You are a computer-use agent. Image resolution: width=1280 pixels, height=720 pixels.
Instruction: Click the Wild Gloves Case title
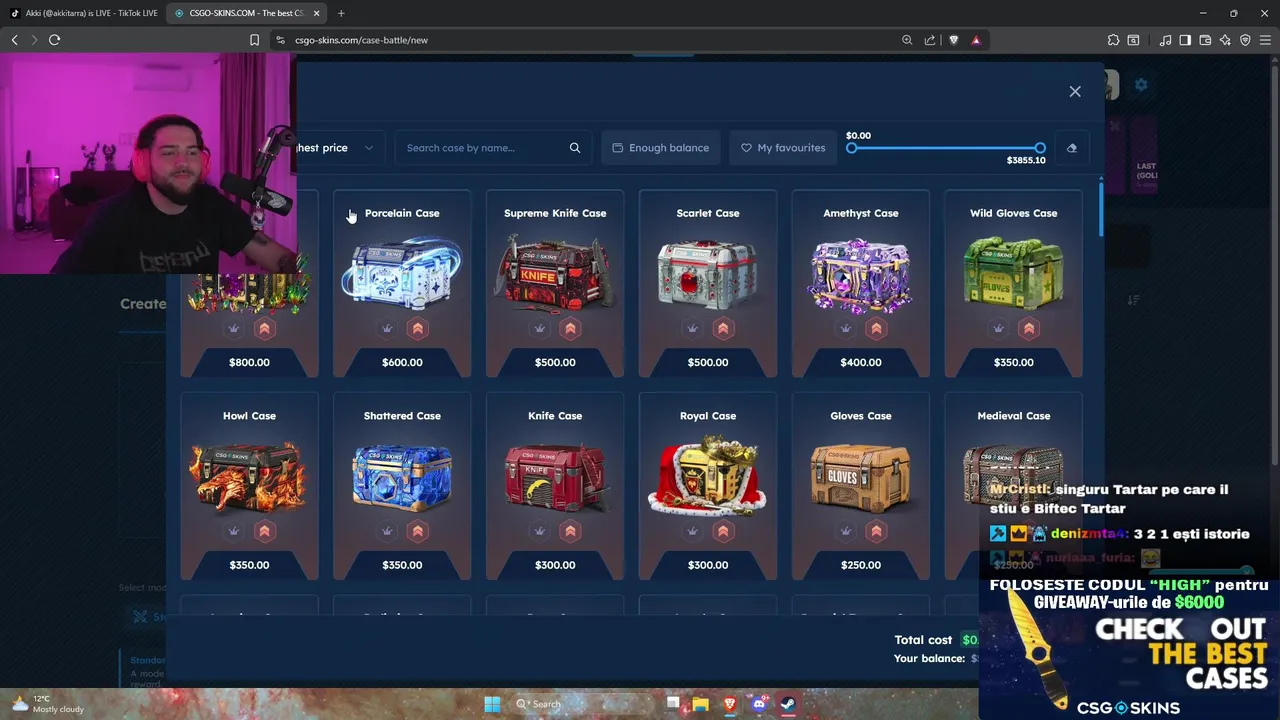point(1014,213)
